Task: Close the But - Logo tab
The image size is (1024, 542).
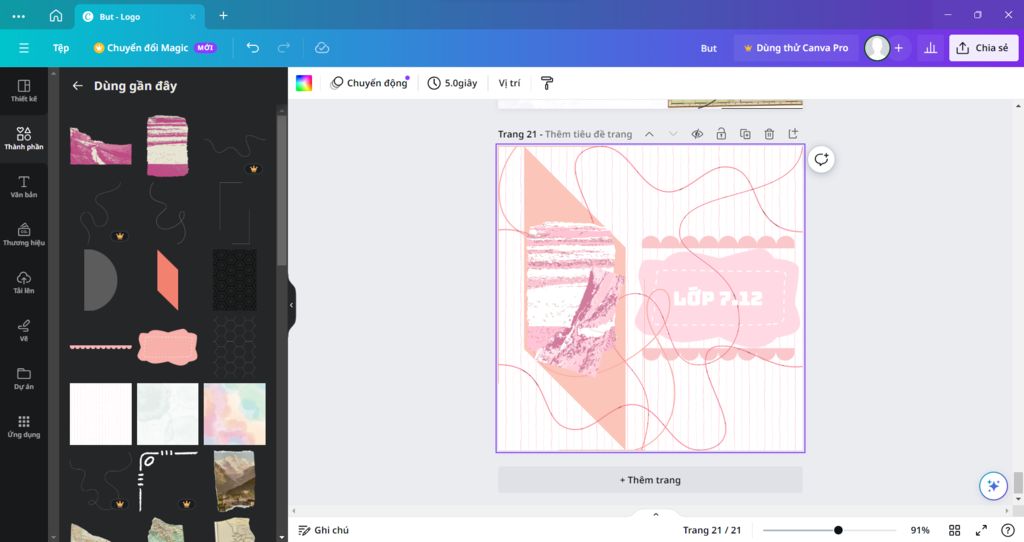Action: (x=193, y=16)
